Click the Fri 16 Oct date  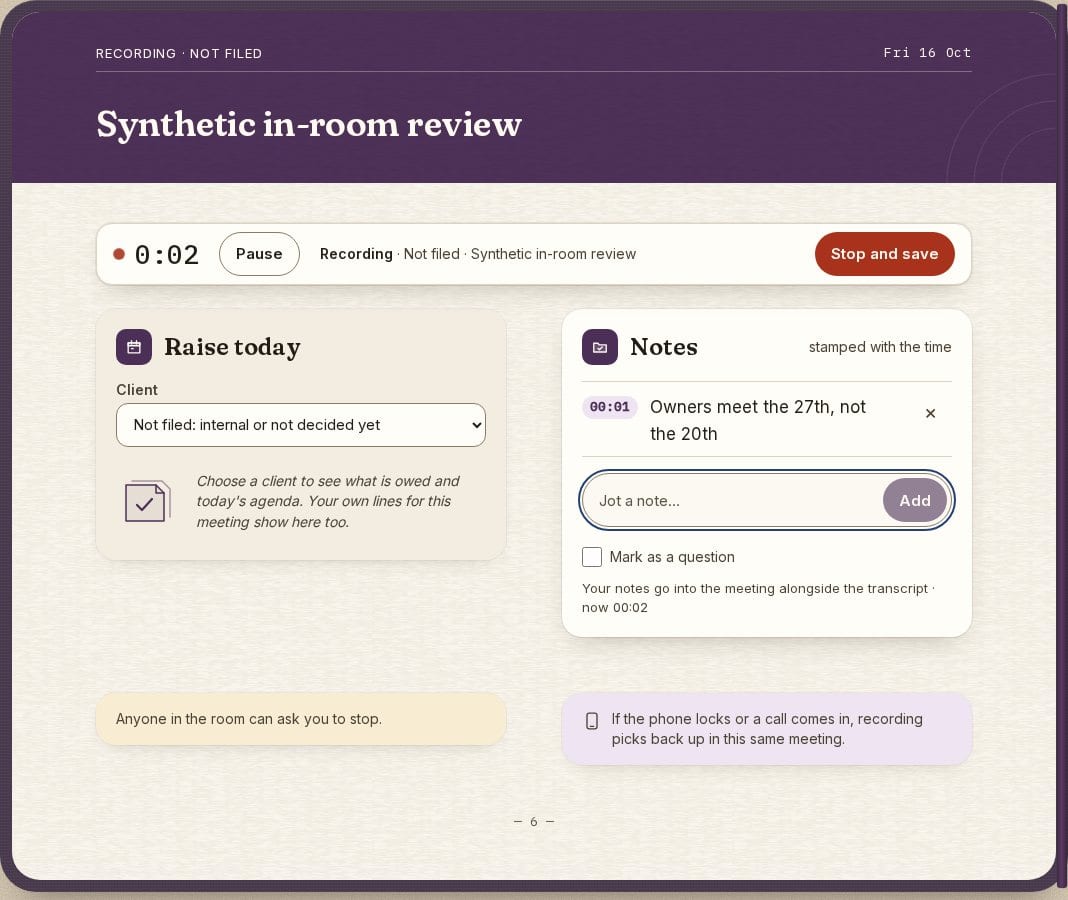927,52
